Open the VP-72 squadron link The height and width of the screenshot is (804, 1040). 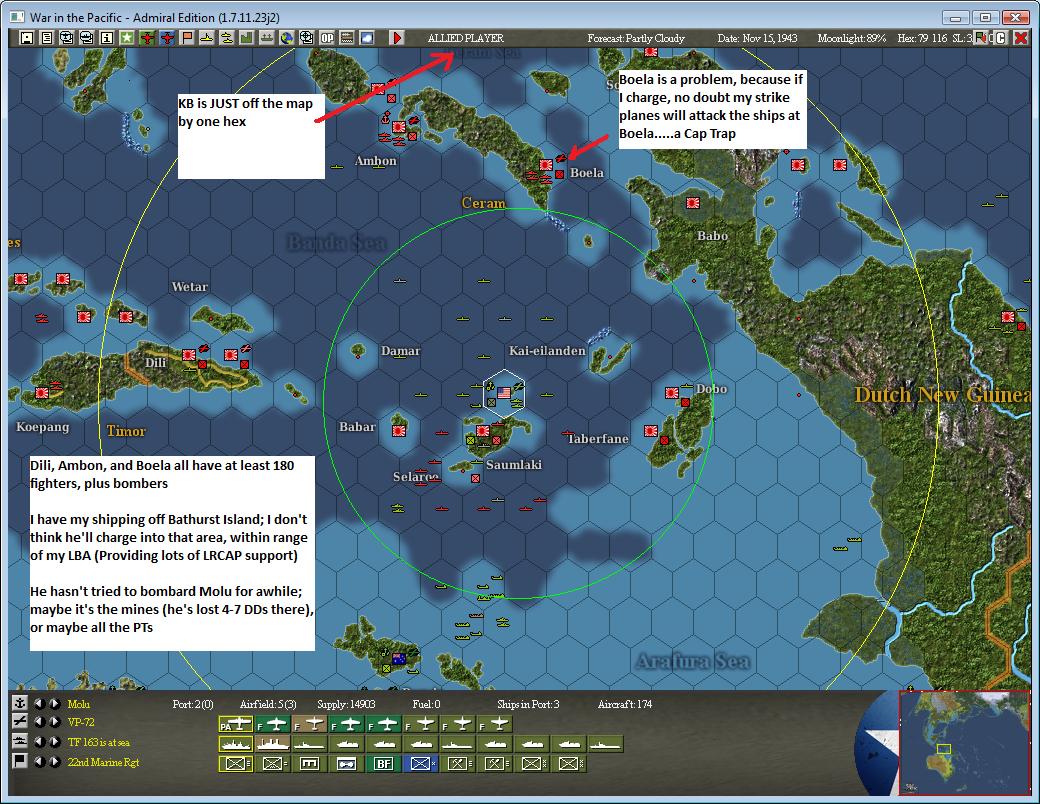point(81,722)
